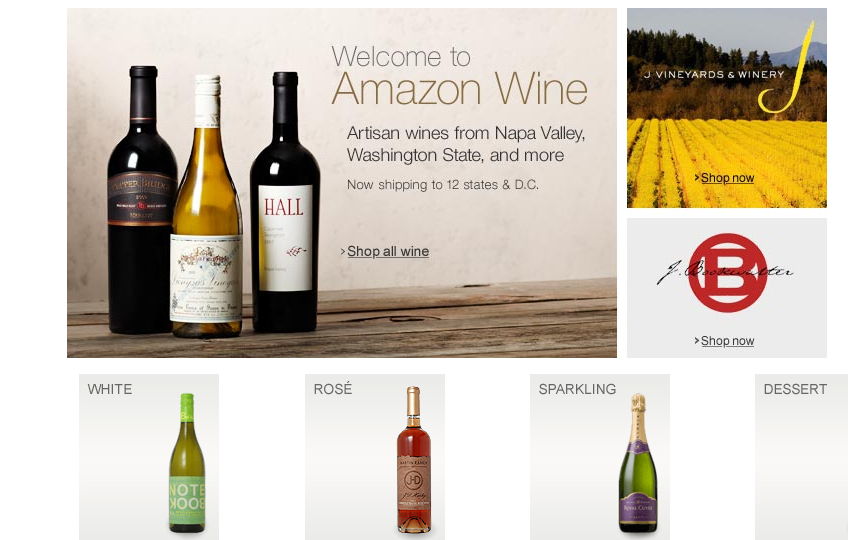Click the HALL wine bottle in banner
This screenshot has height=540, width=848.
pyautogui.click(x=285, y=202)
